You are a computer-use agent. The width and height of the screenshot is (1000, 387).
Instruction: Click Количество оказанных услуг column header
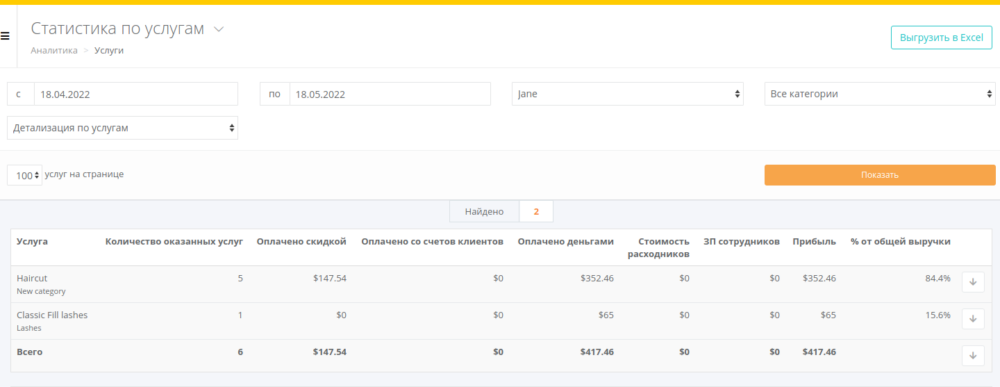click(174, 242)
